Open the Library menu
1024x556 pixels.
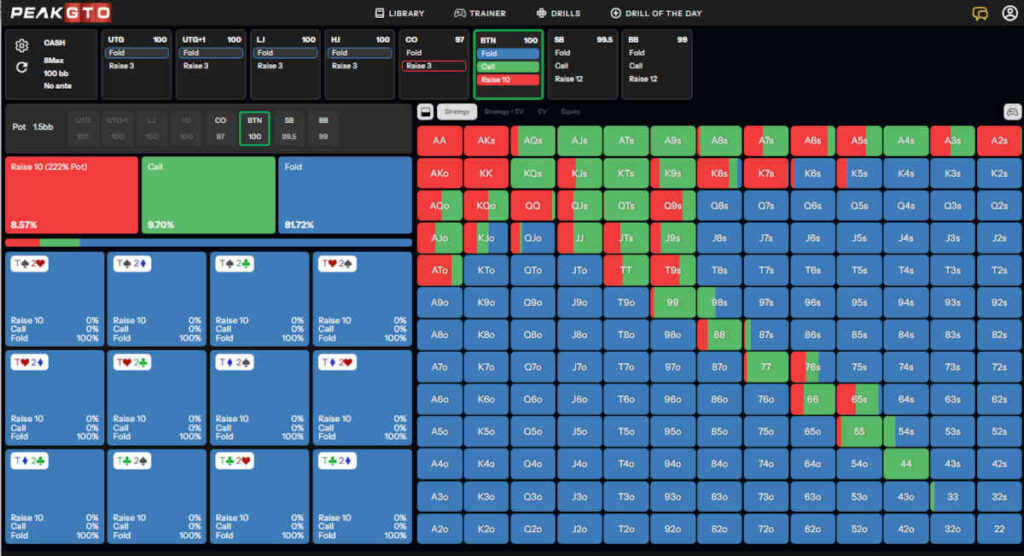click(x=400, y=13)
